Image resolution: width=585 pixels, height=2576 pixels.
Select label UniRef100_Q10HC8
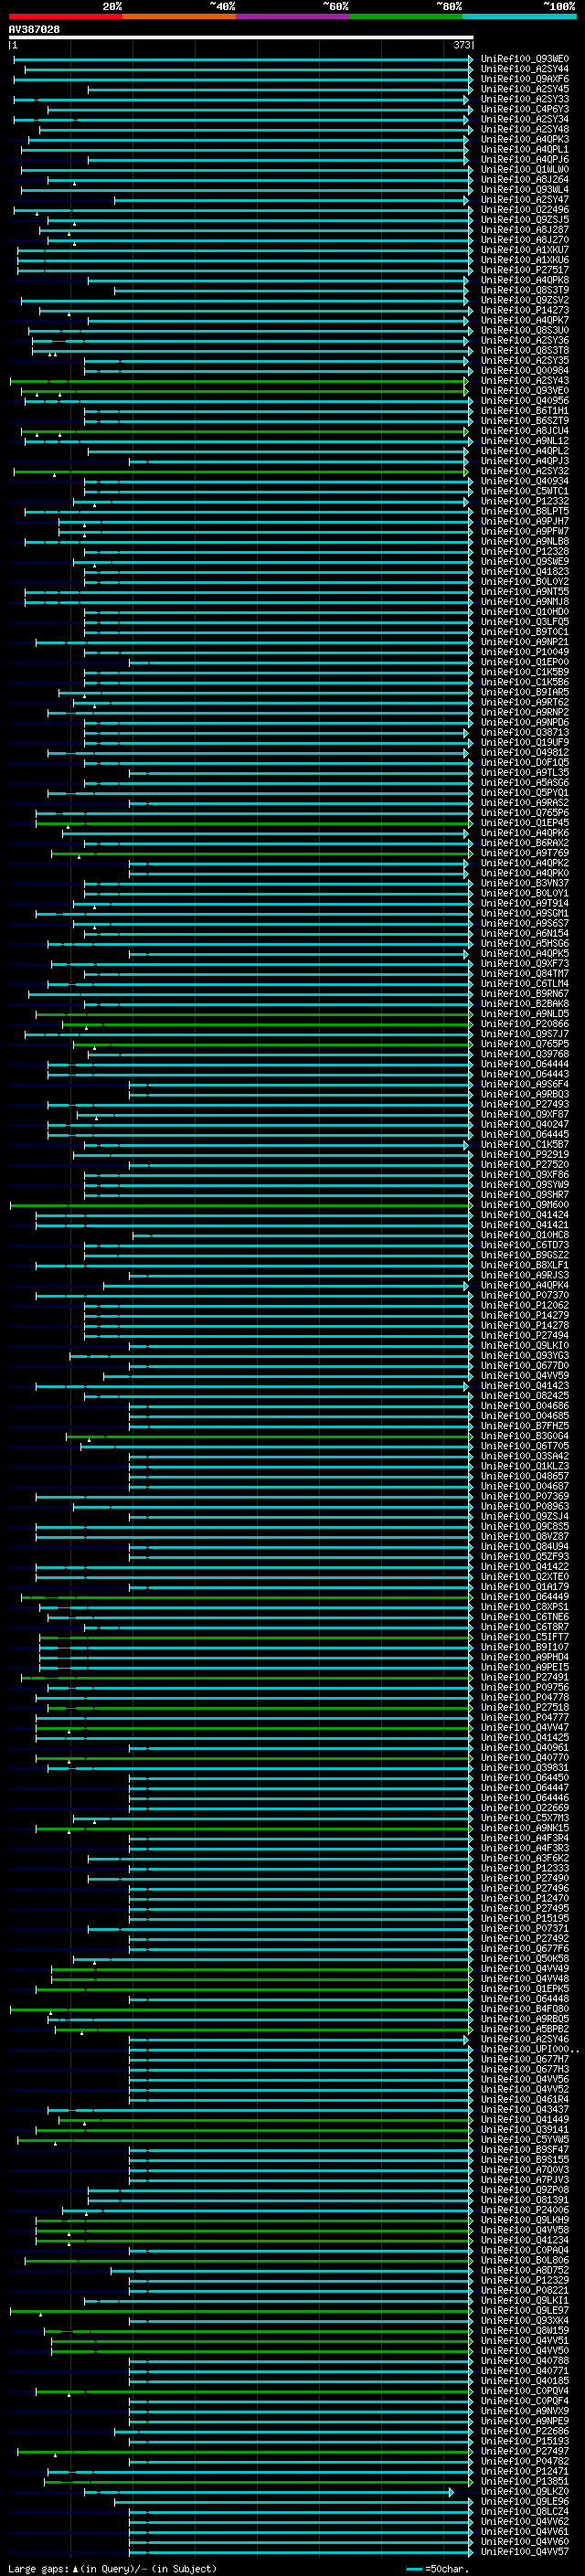click(524, 1236)
